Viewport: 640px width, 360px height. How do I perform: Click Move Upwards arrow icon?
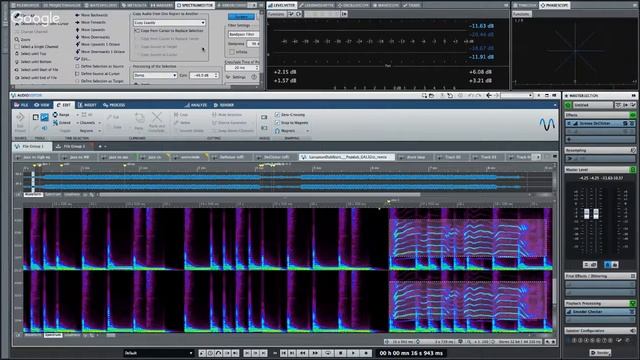click(78, 29)
